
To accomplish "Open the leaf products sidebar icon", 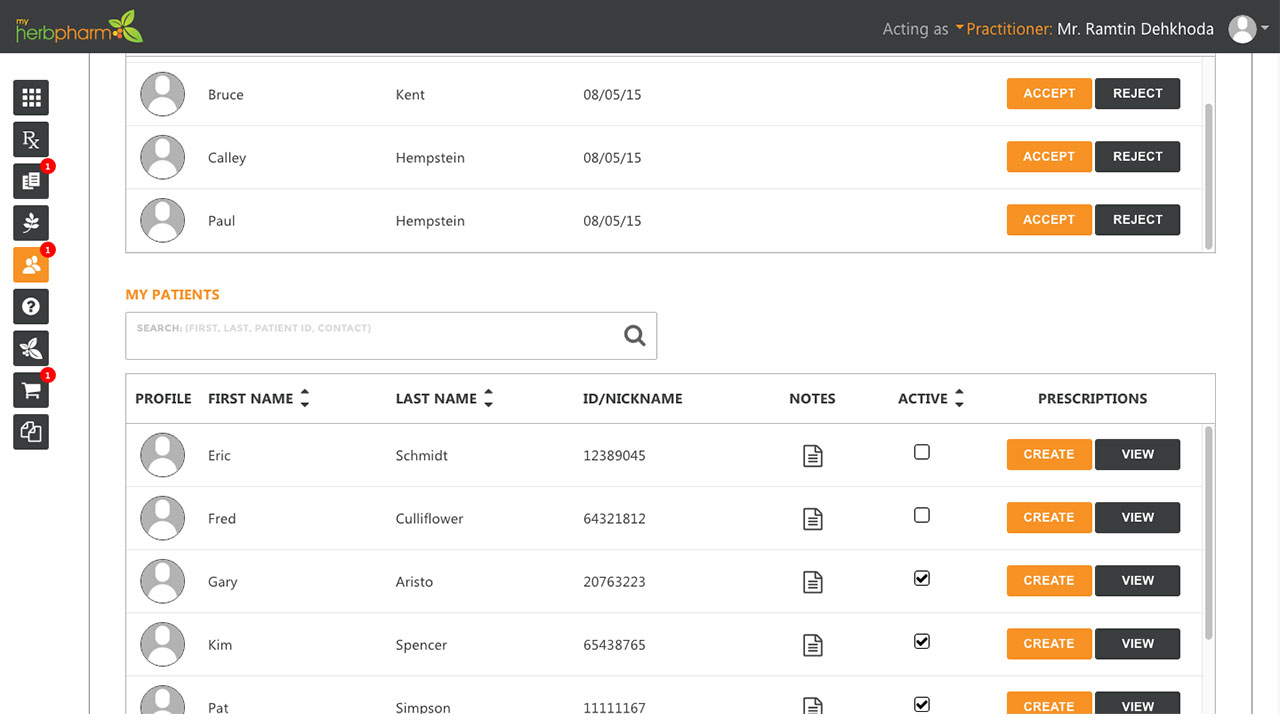I will coord(31,348).
